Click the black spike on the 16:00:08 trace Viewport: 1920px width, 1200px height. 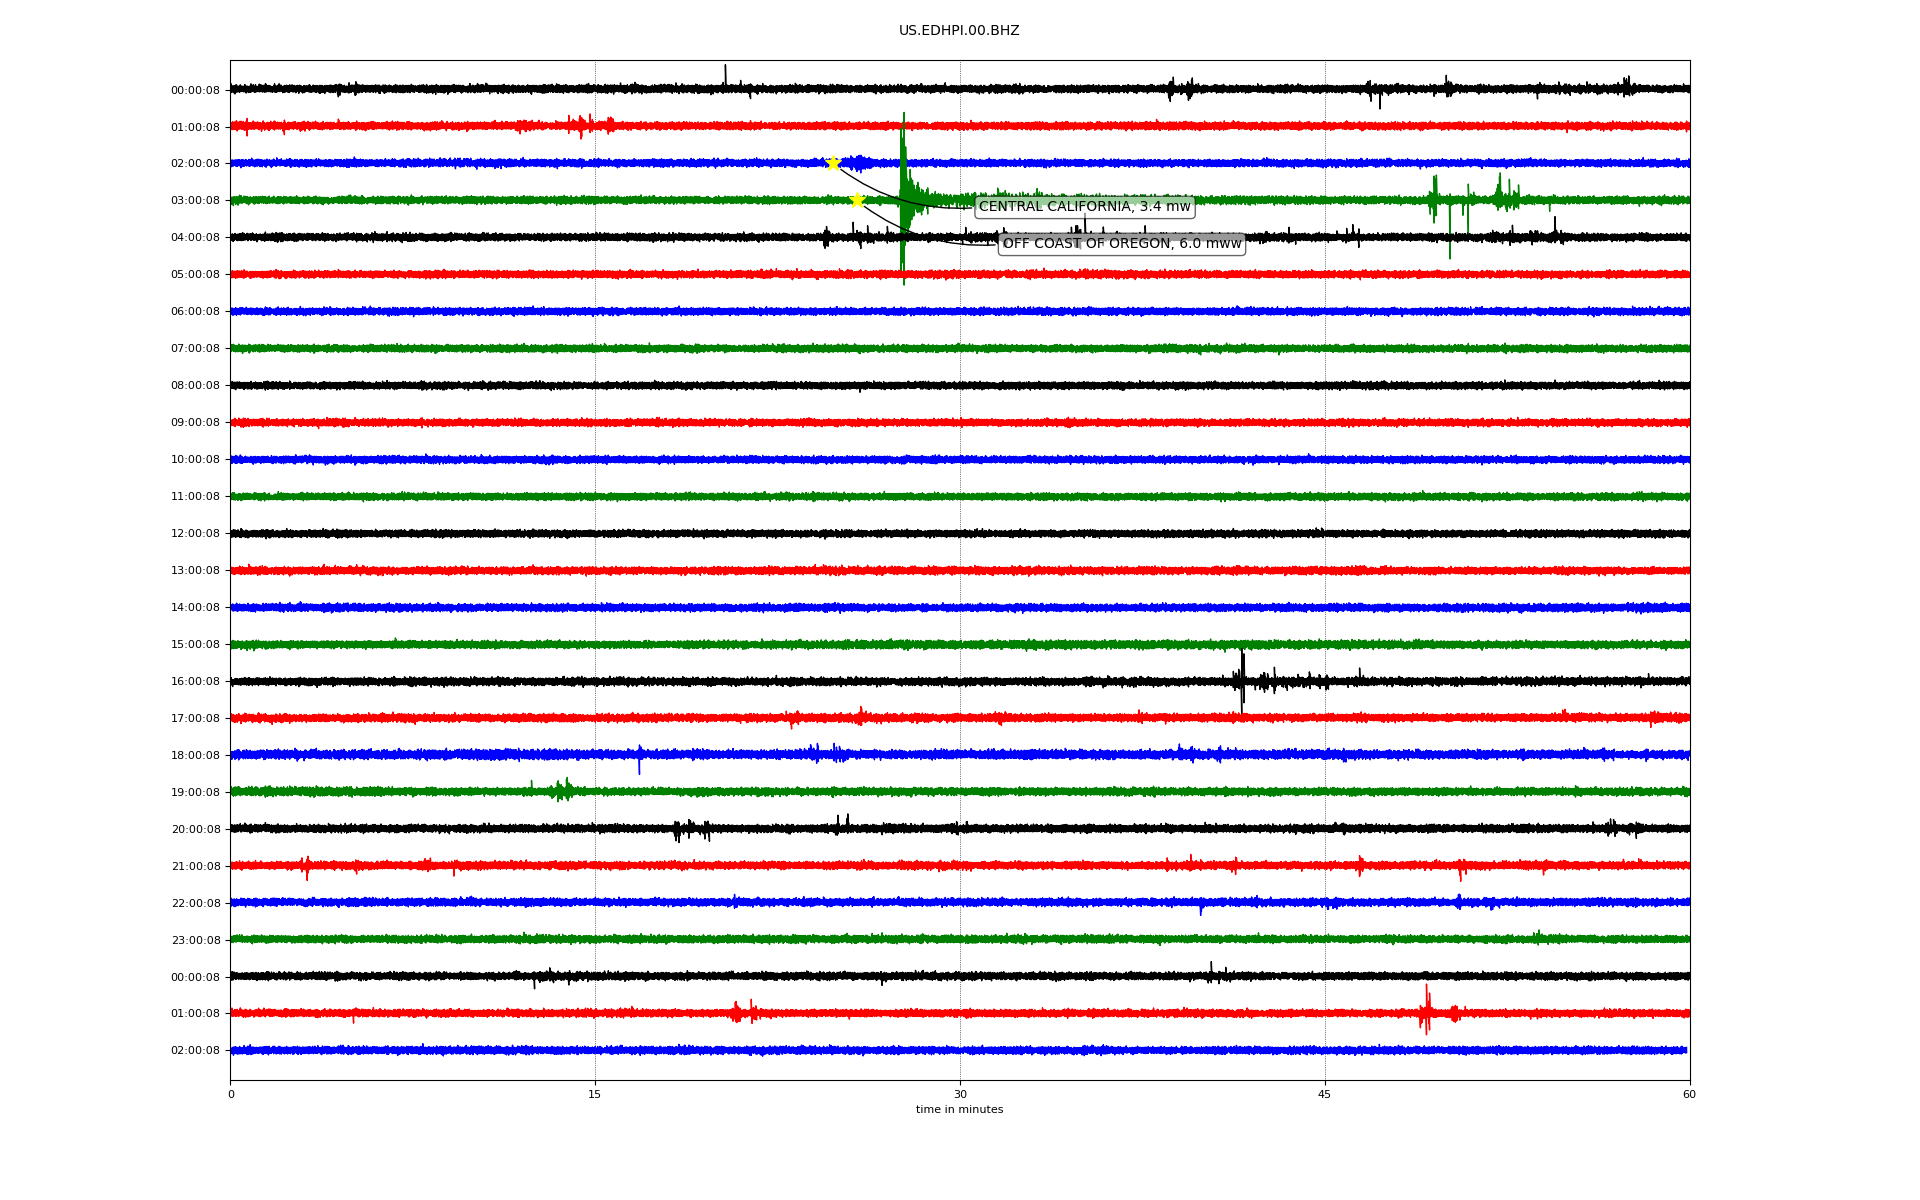[1242, 680]
